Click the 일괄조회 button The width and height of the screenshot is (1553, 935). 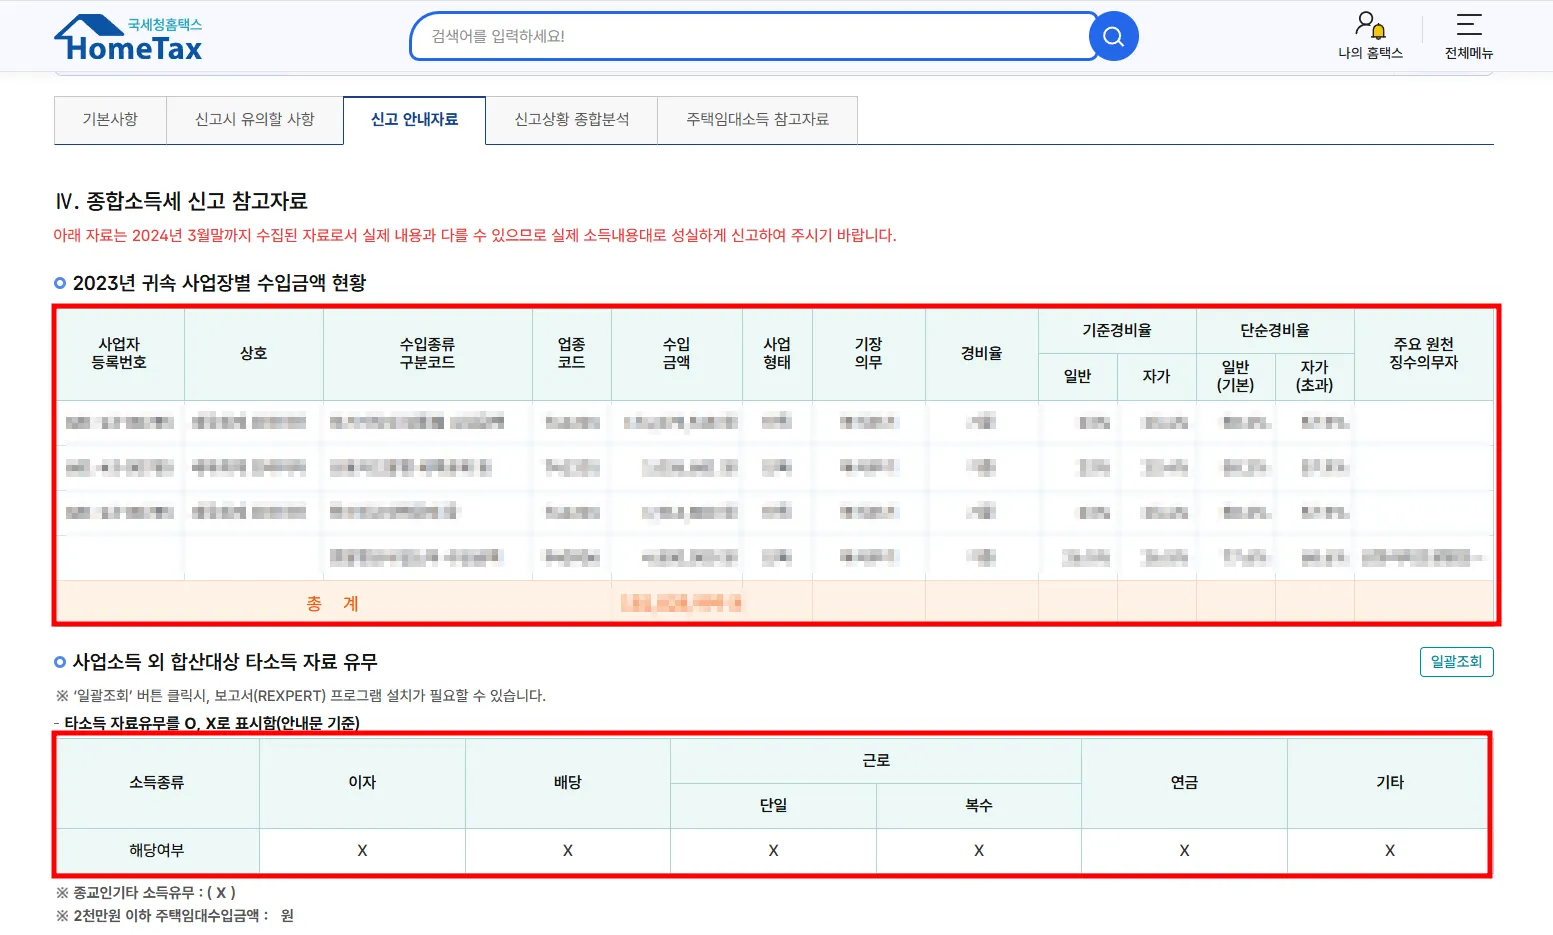1456,662
